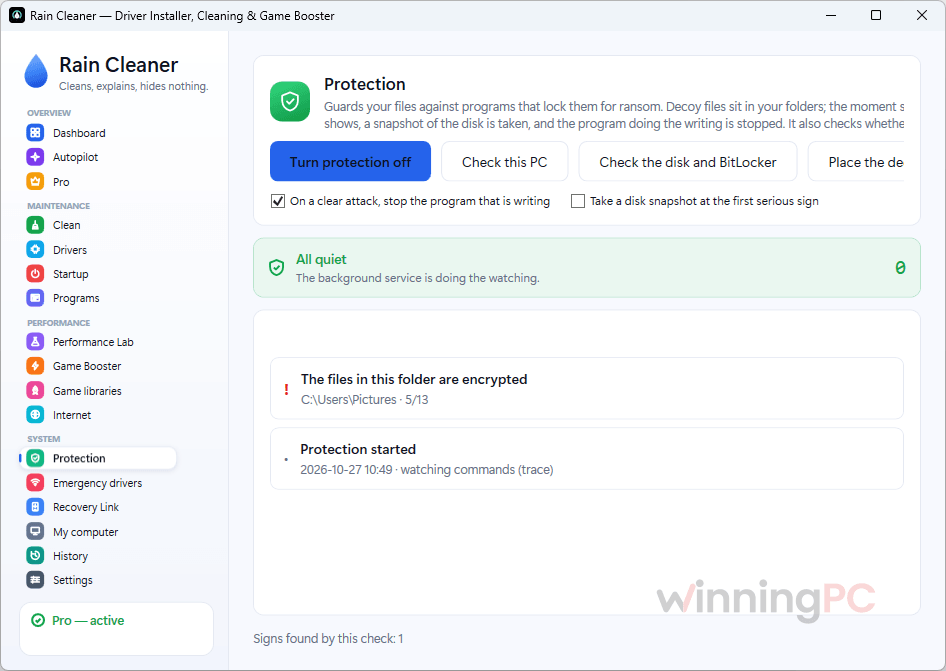Turn protection off
Viewport: 946px width, 671px height.
coord(350,162)
